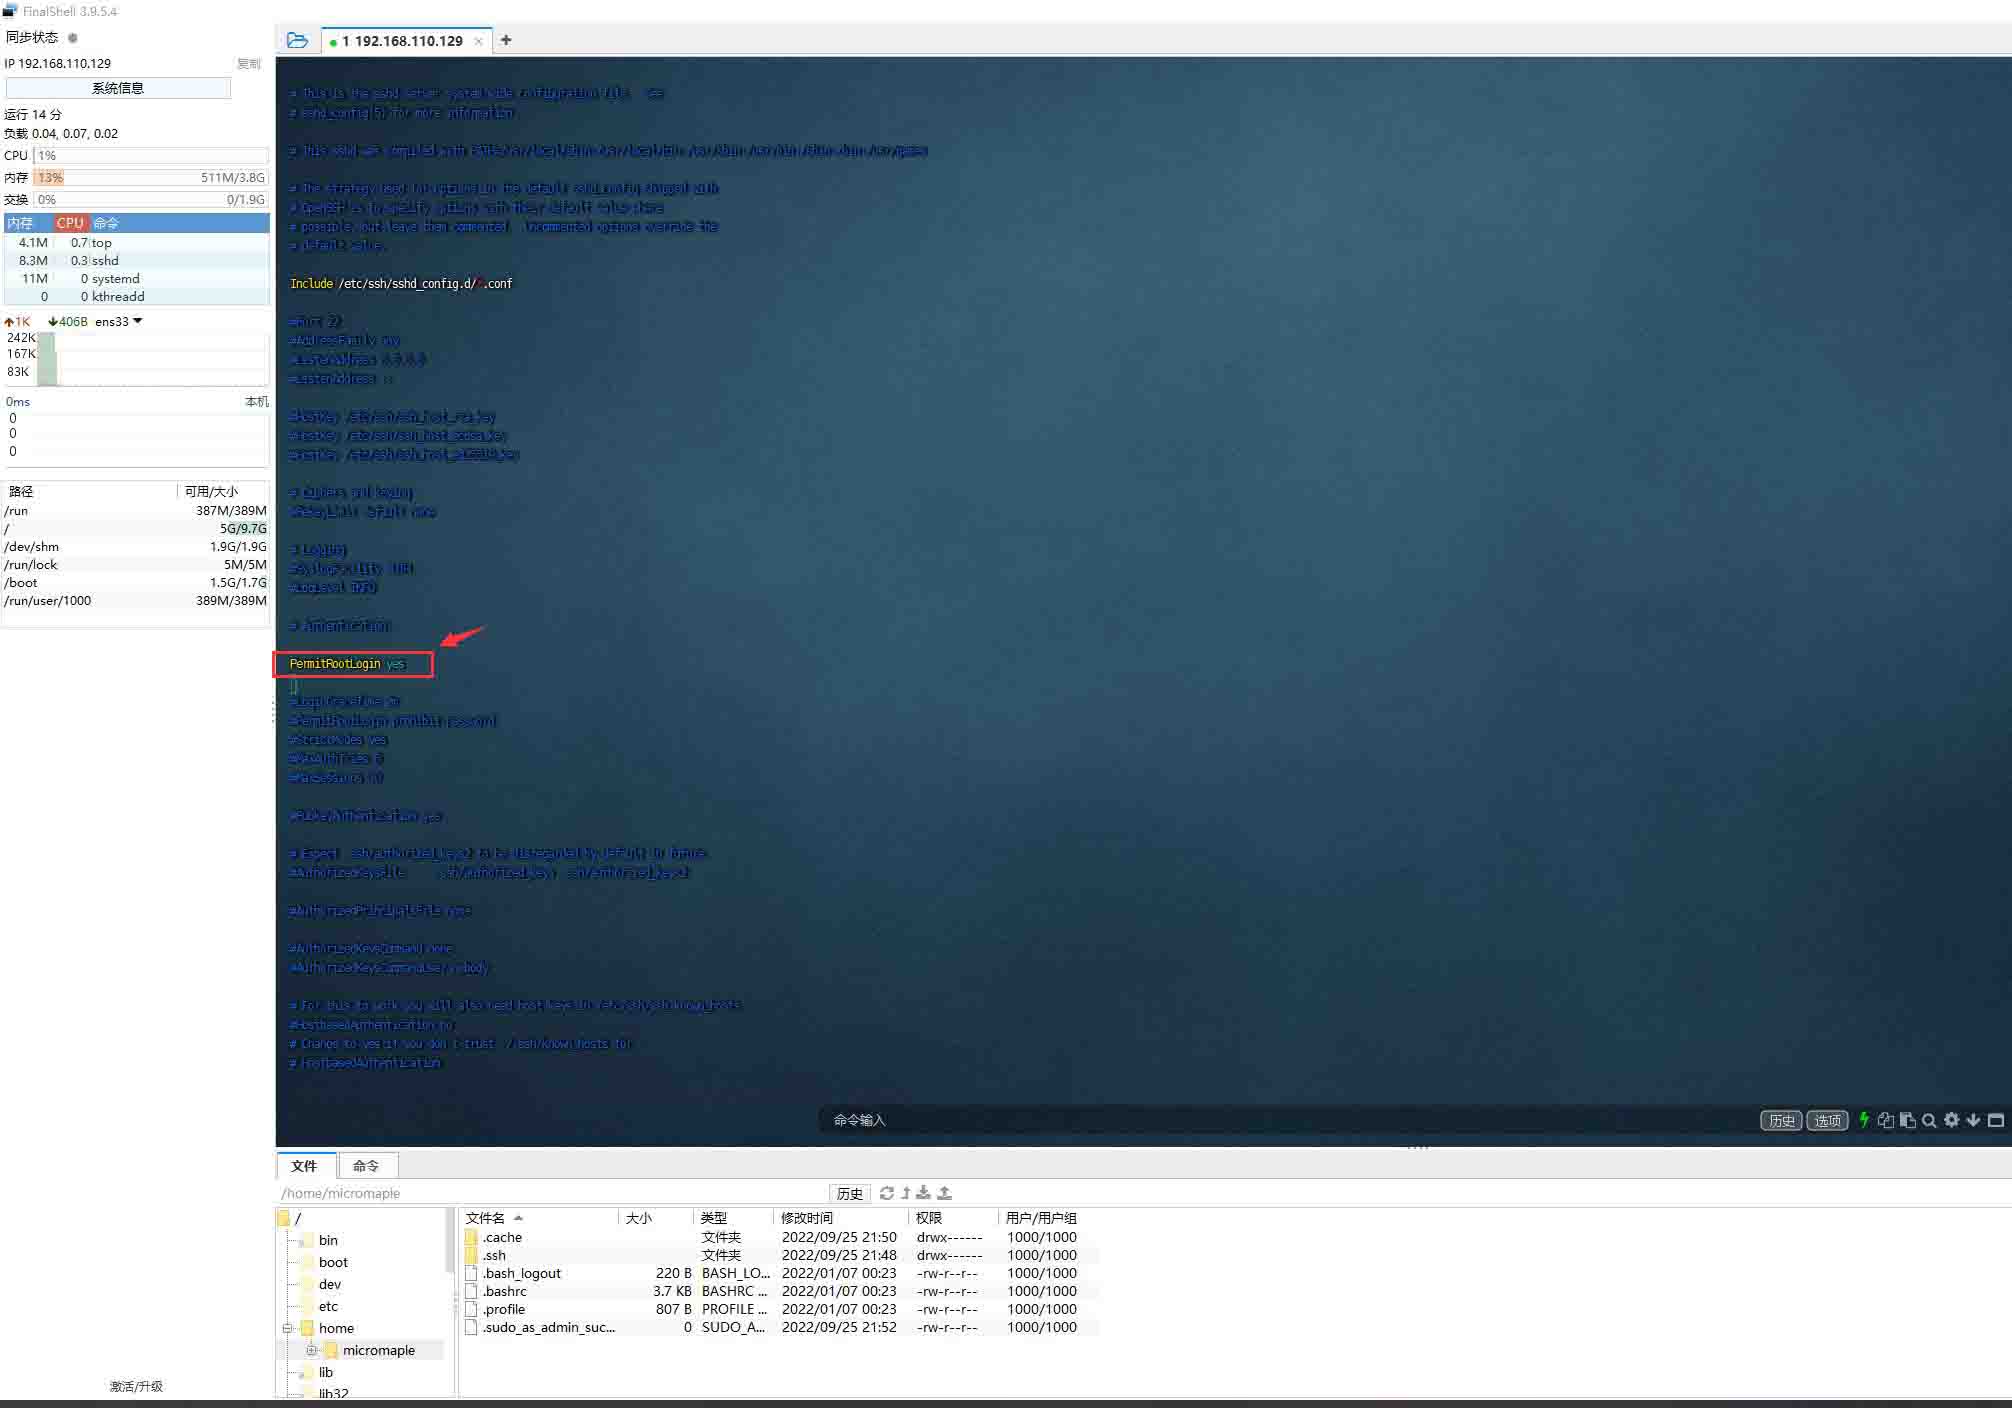Sort processes by CPU column
The width and height of the screenshot is (2012, 1408).
[70, 223]
